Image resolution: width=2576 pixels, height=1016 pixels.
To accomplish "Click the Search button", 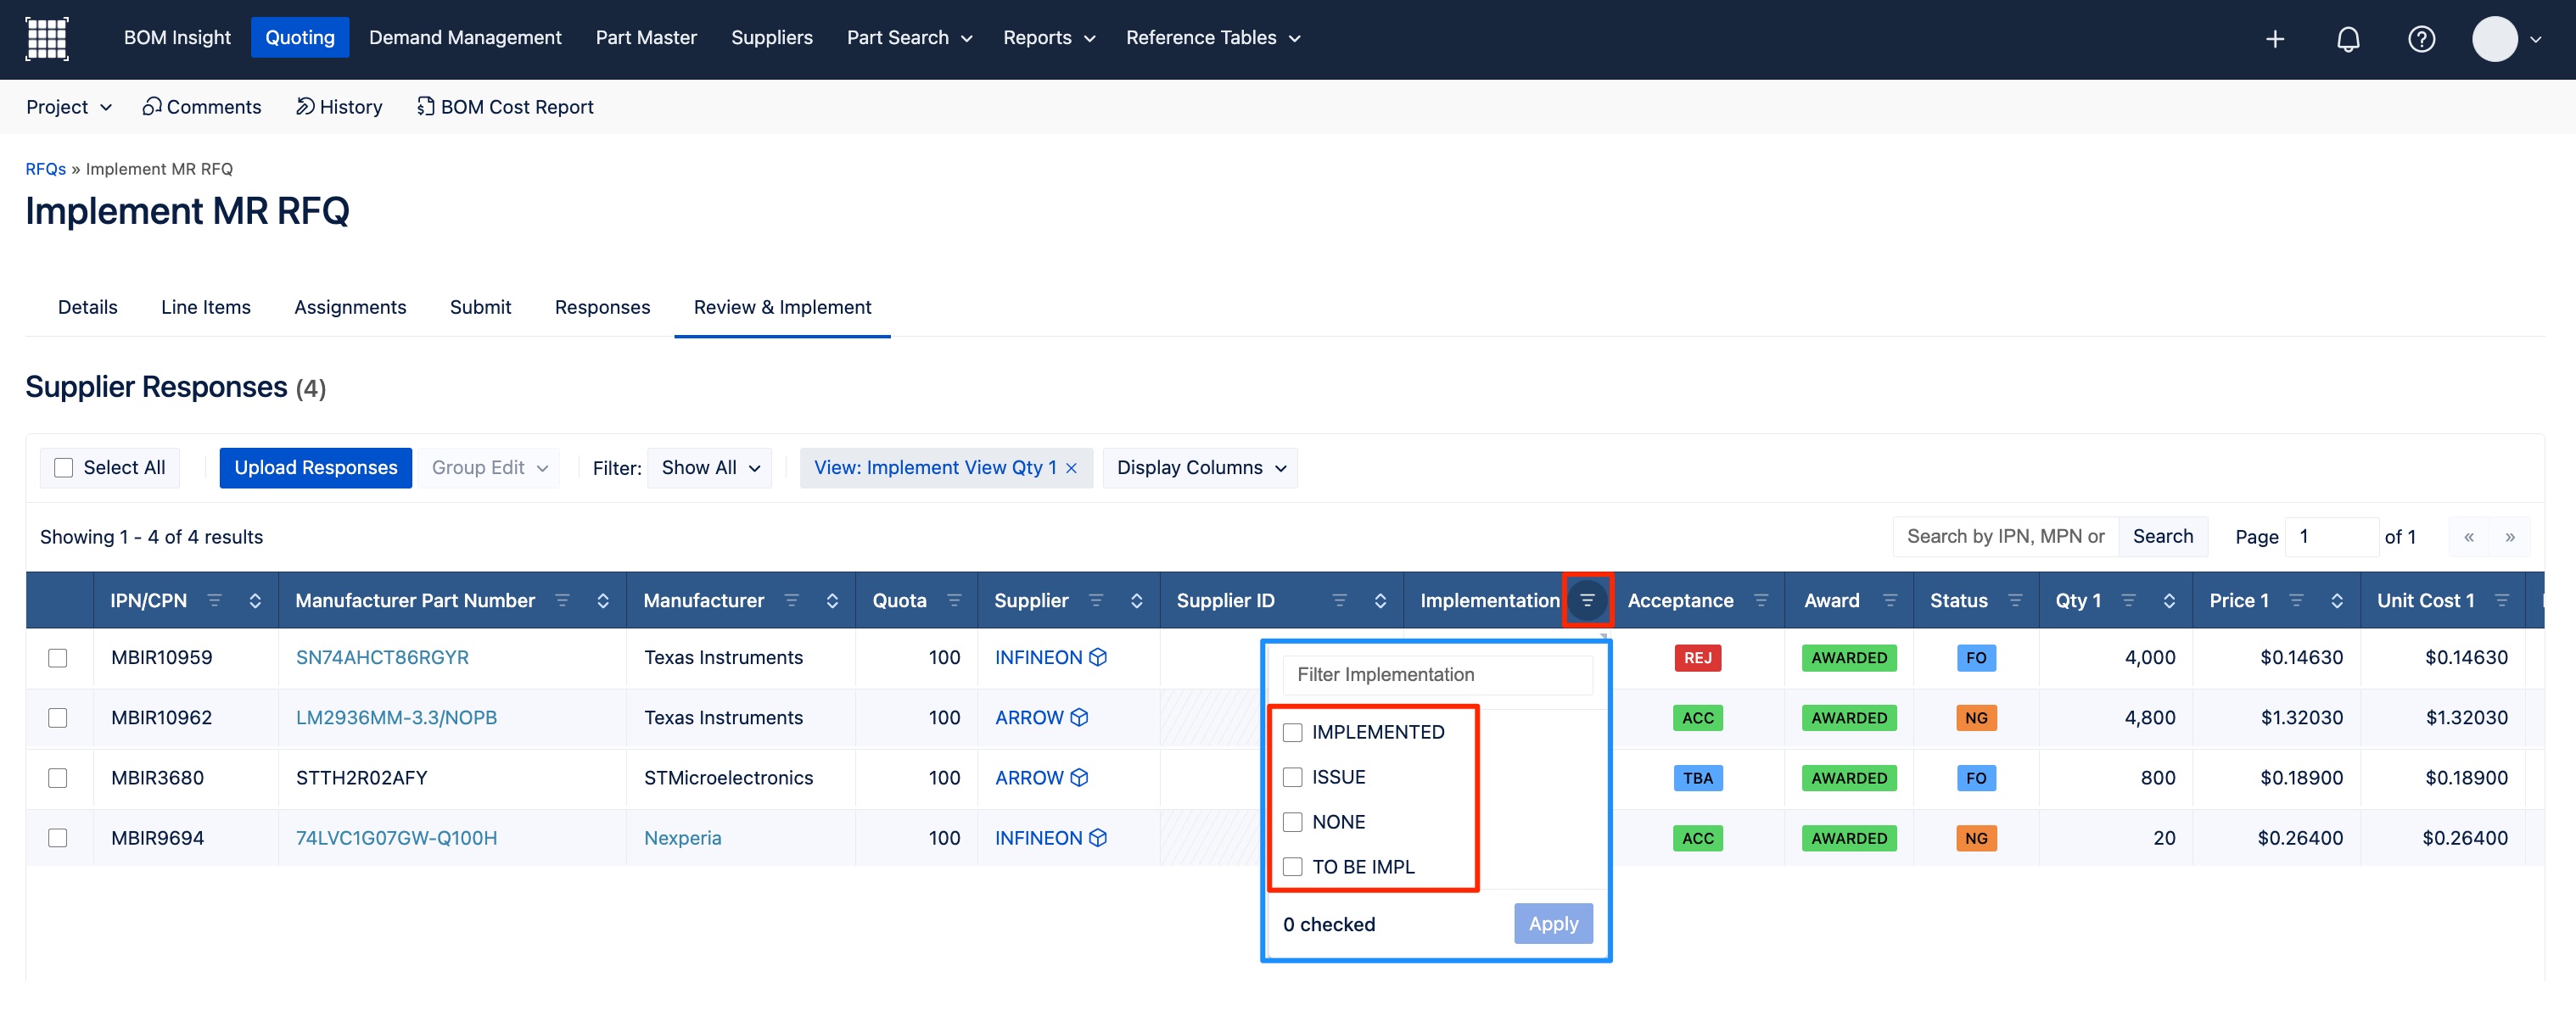I will coord(2163,537).
